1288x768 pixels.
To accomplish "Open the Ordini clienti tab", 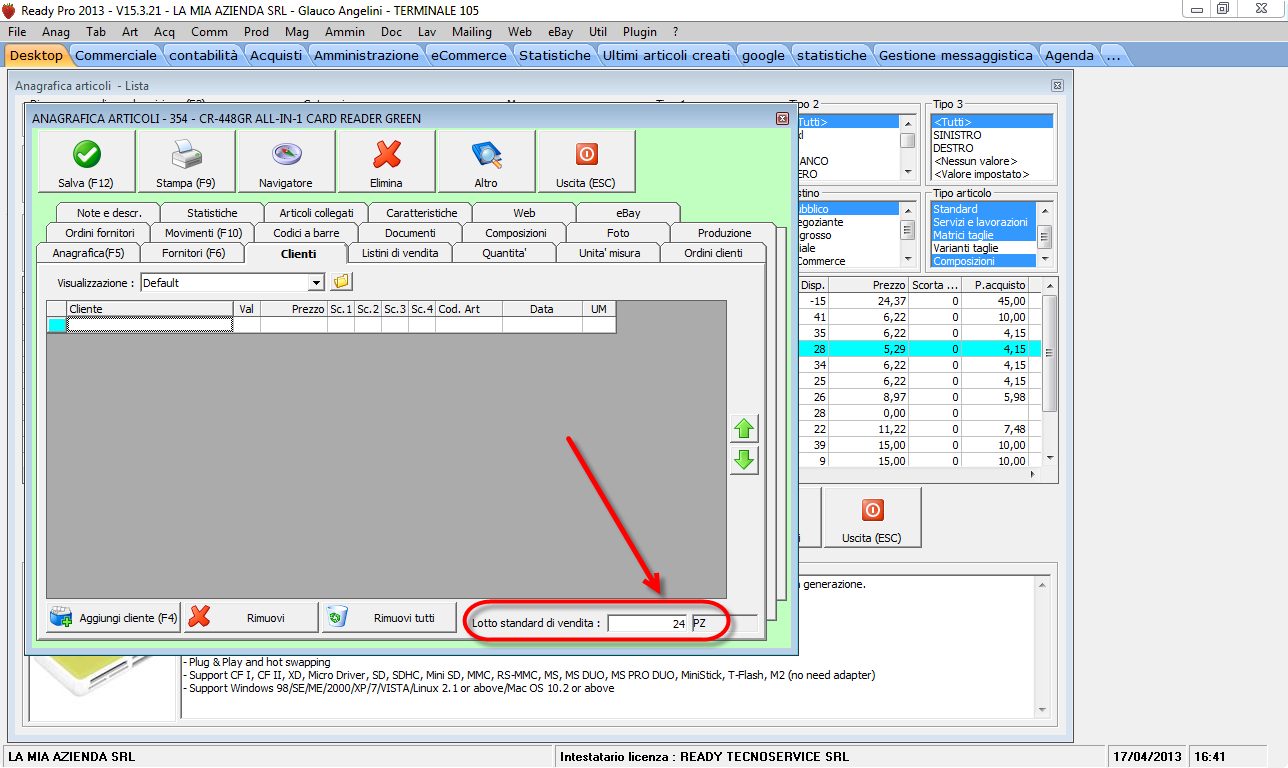I will coord(713,253).
